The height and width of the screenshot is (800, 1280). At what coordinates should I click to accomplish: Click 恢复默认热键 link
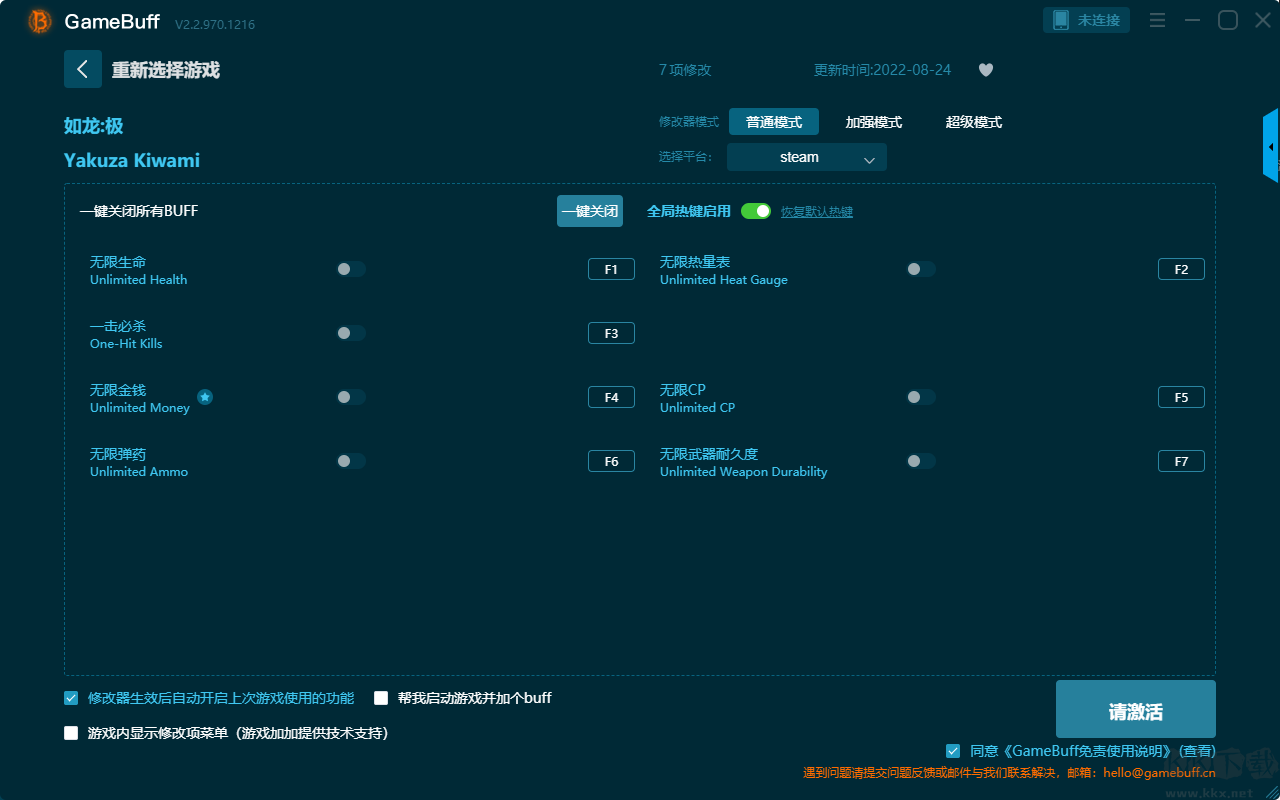point(817,212)
